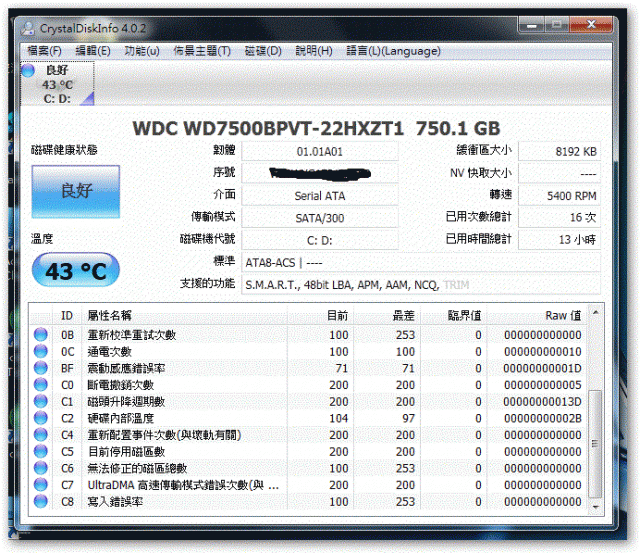Viewport: 640px width, 553px height.
Task: Click the 5400 RPM rotation speed value
Action: coord(559,196)
